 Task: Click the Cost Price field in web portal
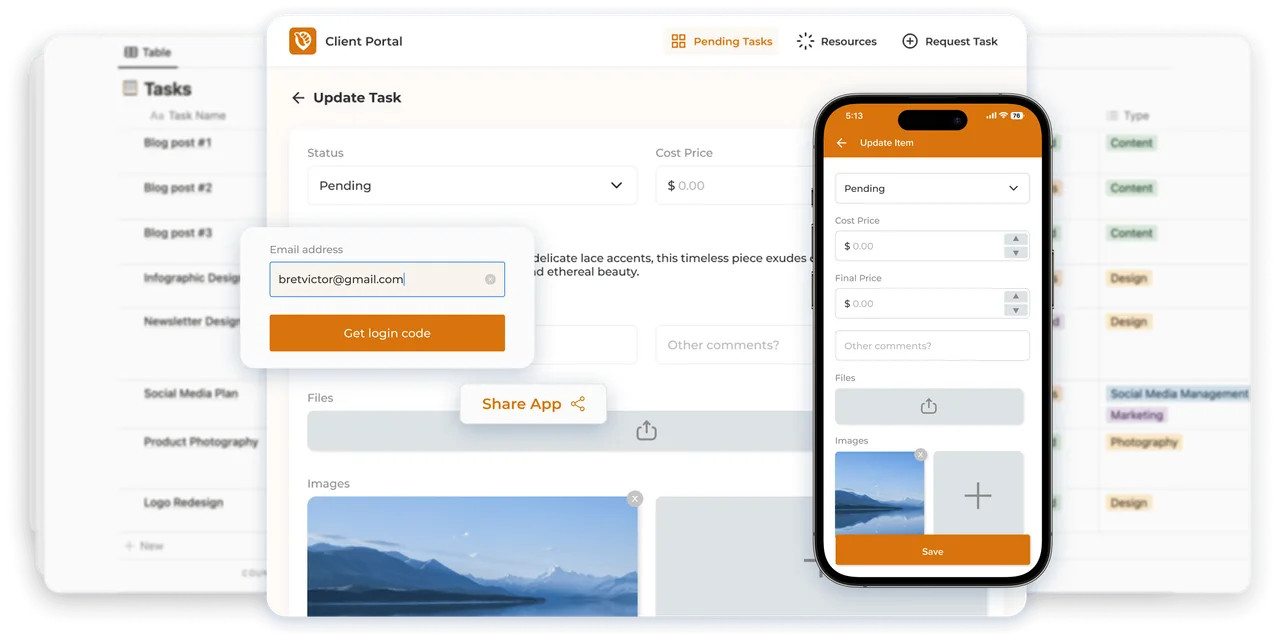click(735, 186)
